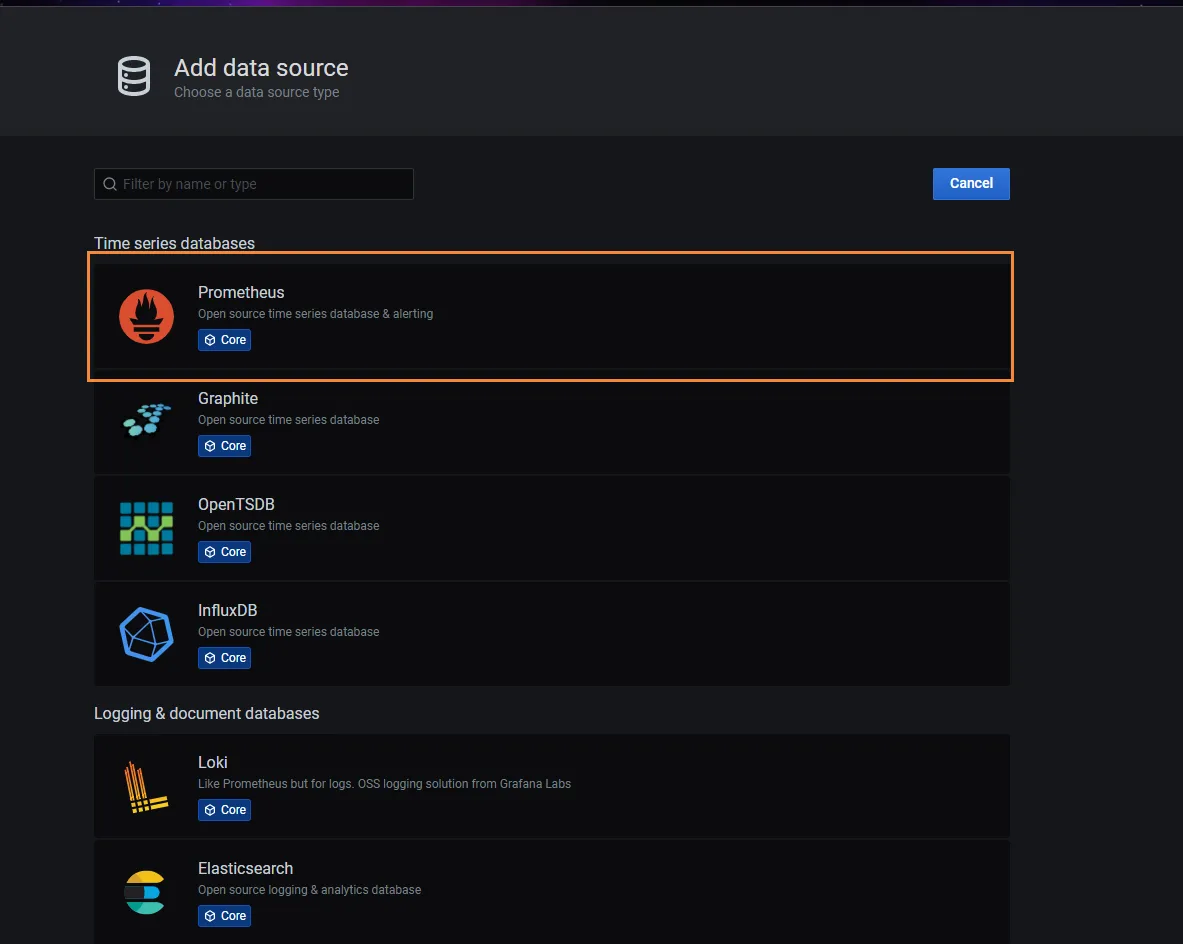This screenshot has width=1183, height=944.
Task: Pick the OpenTSDB data source name
Action: pyautogui.click(x=236, y=504)
